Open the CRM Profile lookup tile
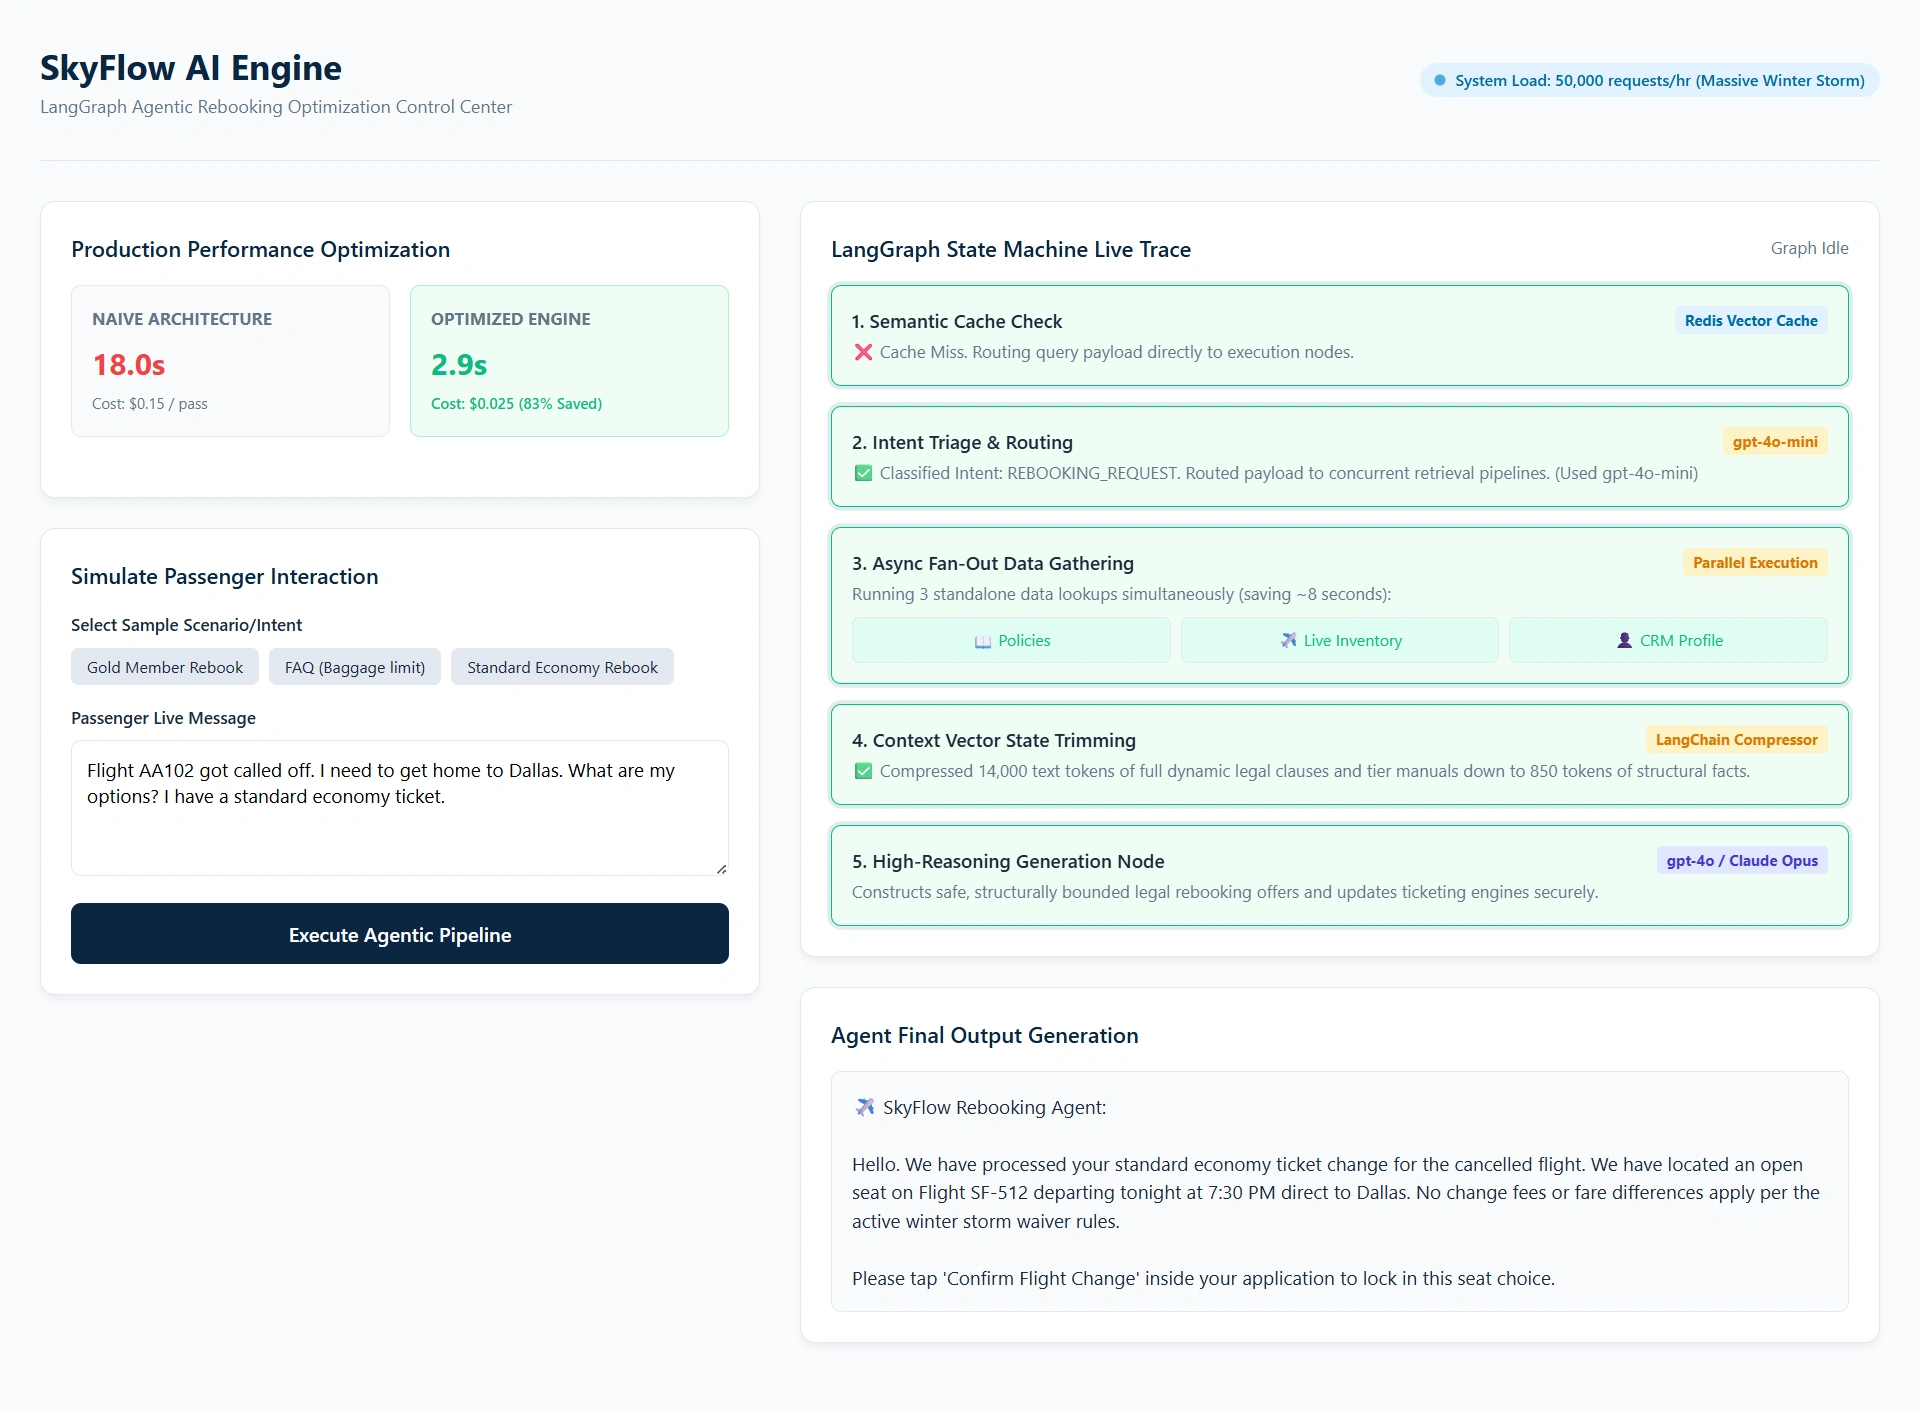Image resolution: width=1920 pixels, height=1412 pixels. (1668, 640)
